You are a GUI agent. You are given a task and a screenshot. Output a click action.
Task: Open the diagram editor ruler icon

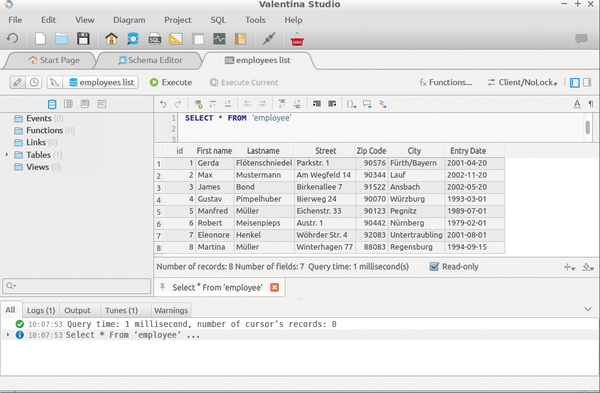(176, 39)
